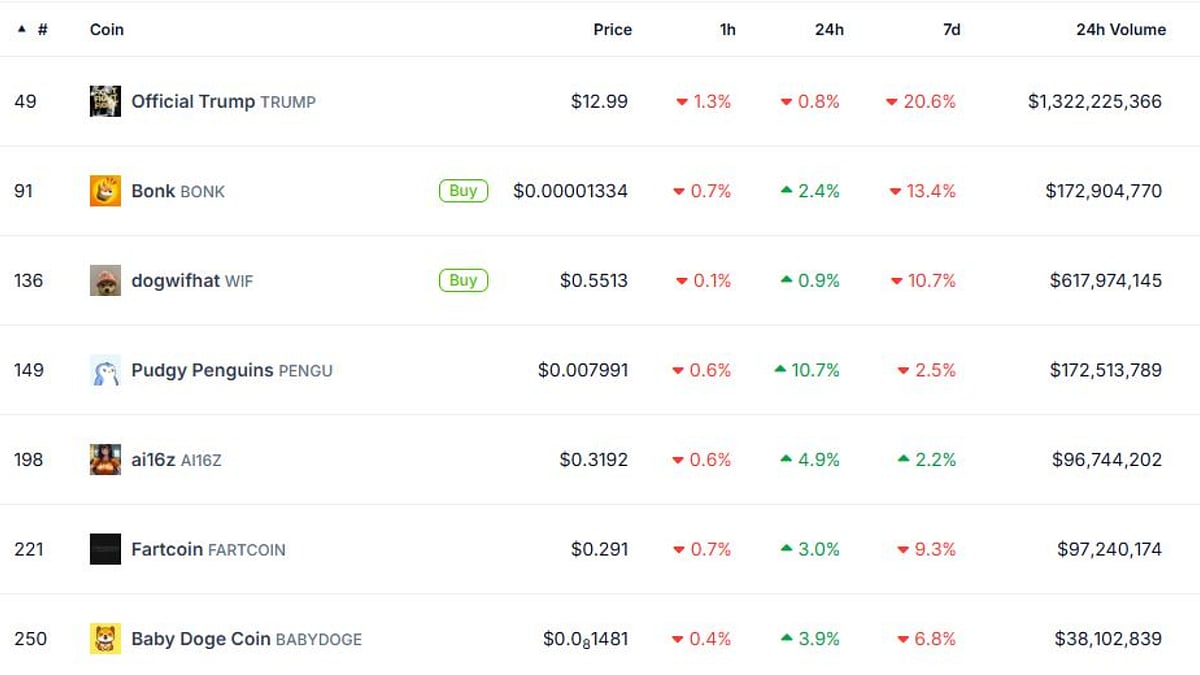Click the 7d column header to reorder coins
The image size is (1200, 675).
(951, 29)
